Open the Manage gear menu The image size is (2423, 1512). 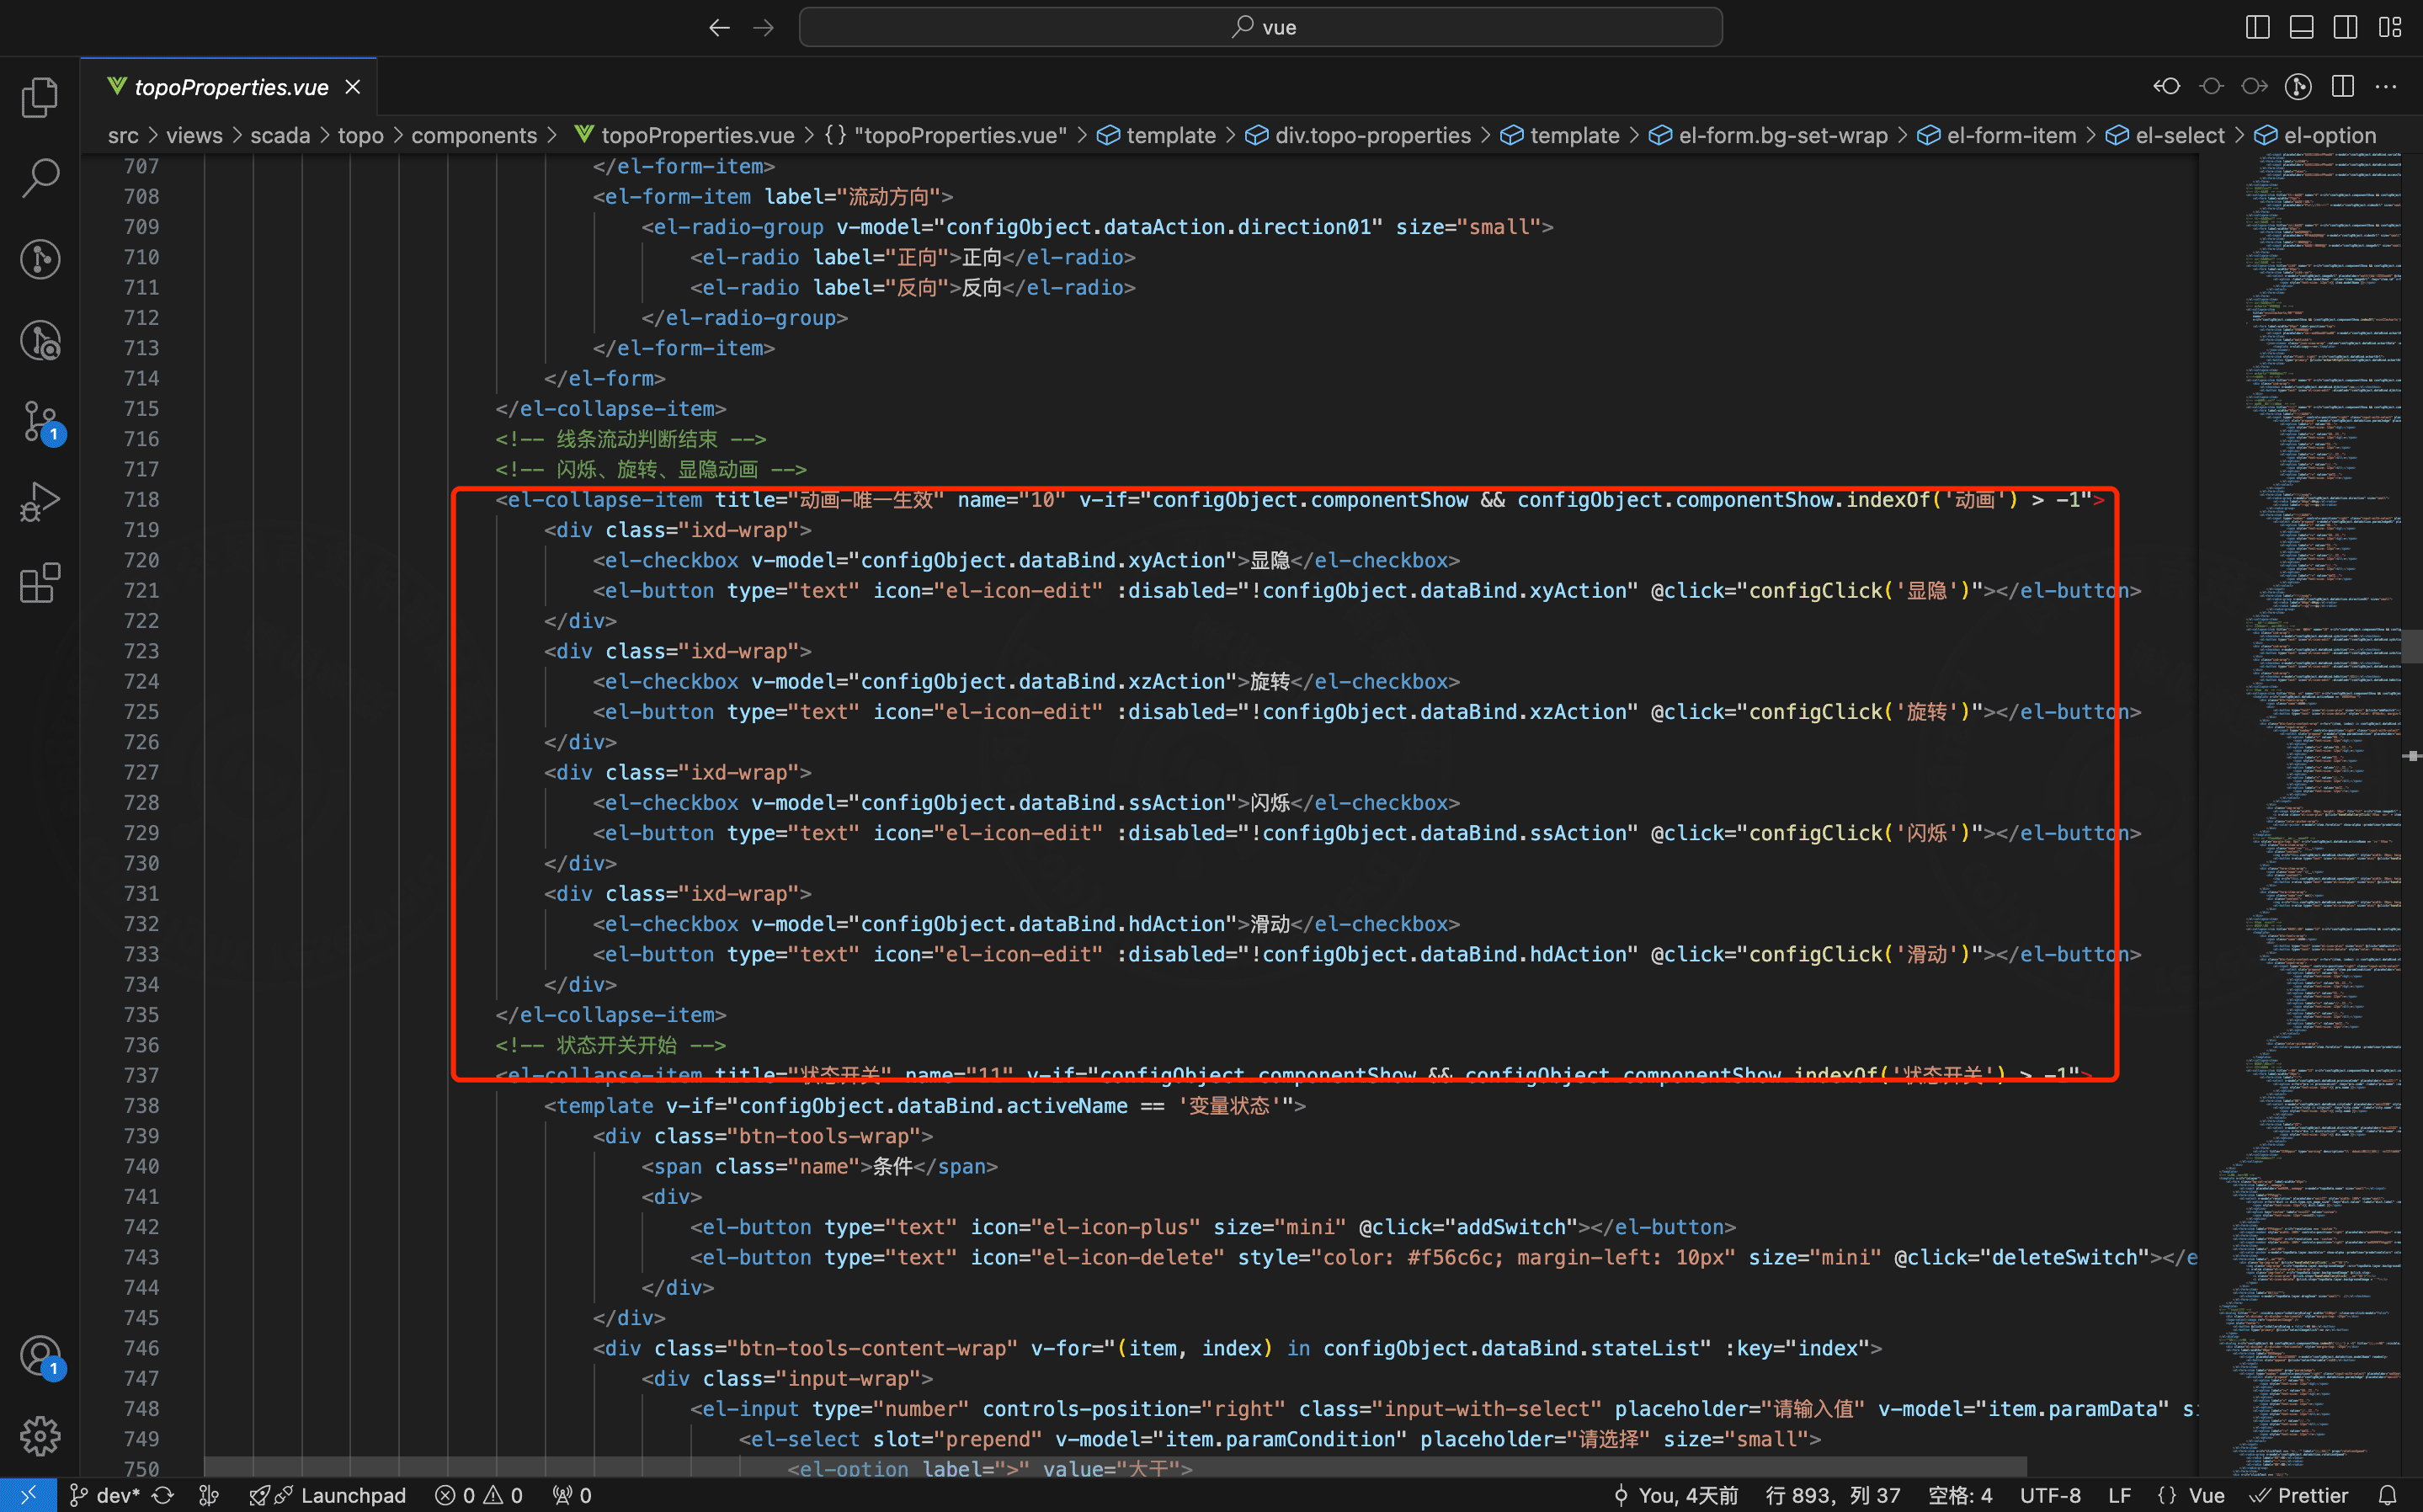coord(40,1436)
